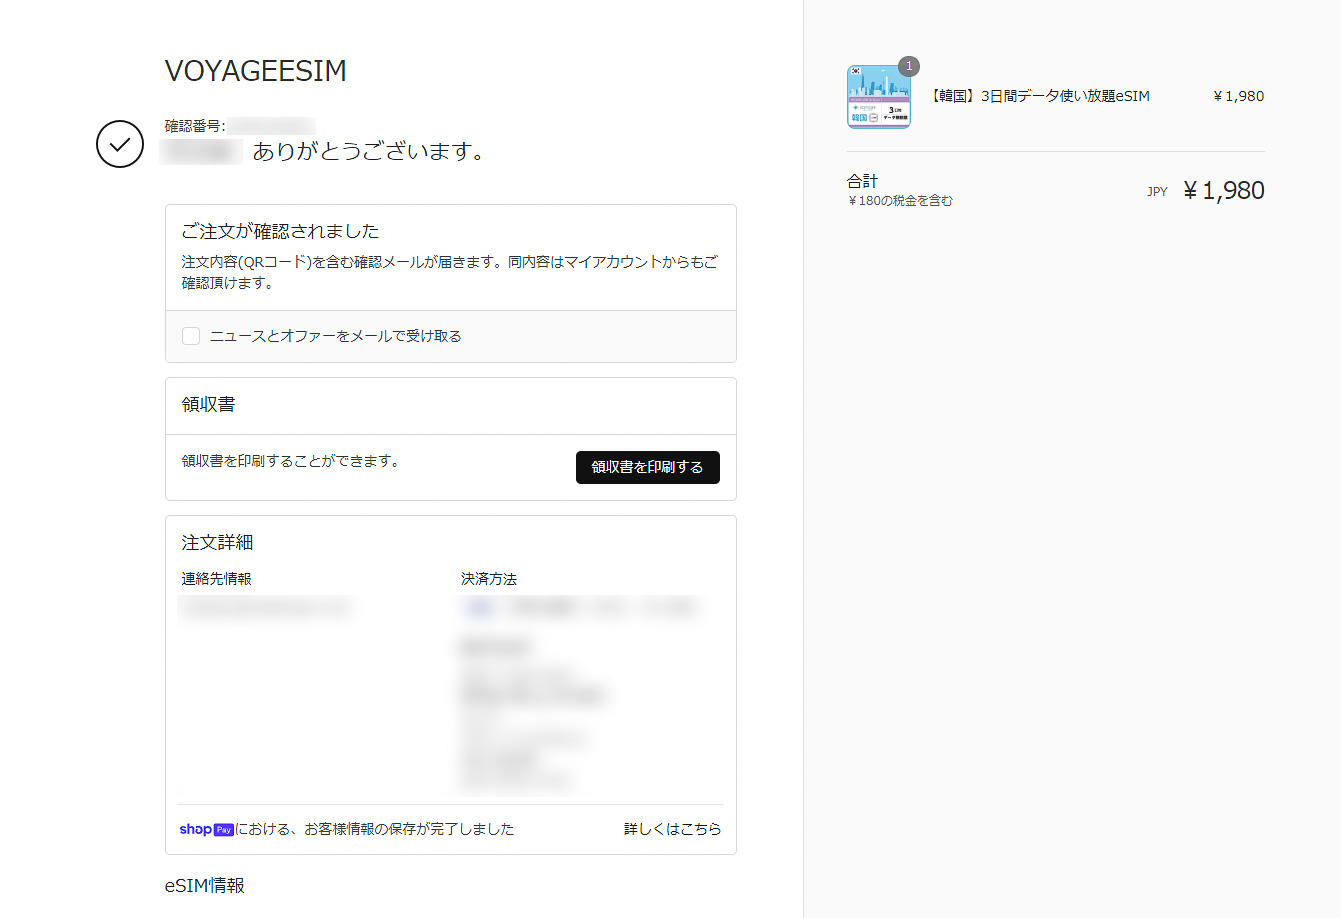Viewport: 1341px width, 918px height.
Task: Toggle the newsletter subscription checkbox off
Action: click(190, 336)
